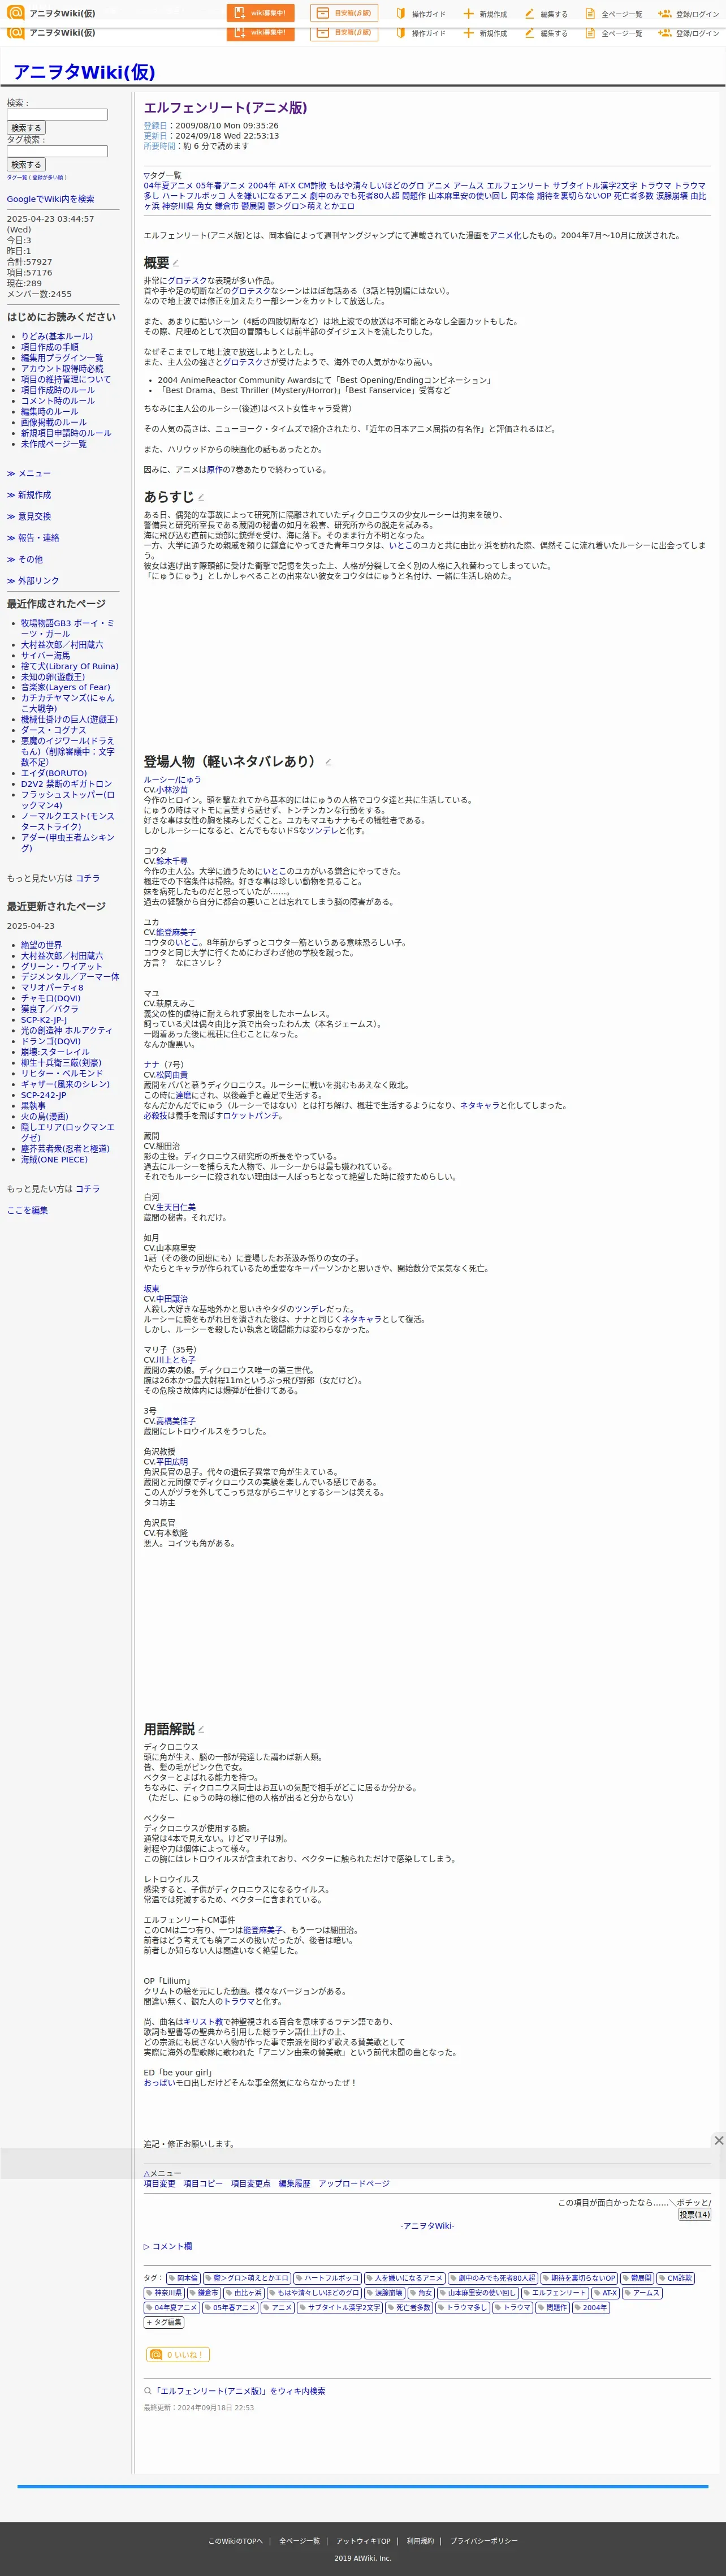The width and height of the screenshot is (726, 2576).
Task: Open the 由比ヶ浜 tag chip
Action: coord(243,2293)
